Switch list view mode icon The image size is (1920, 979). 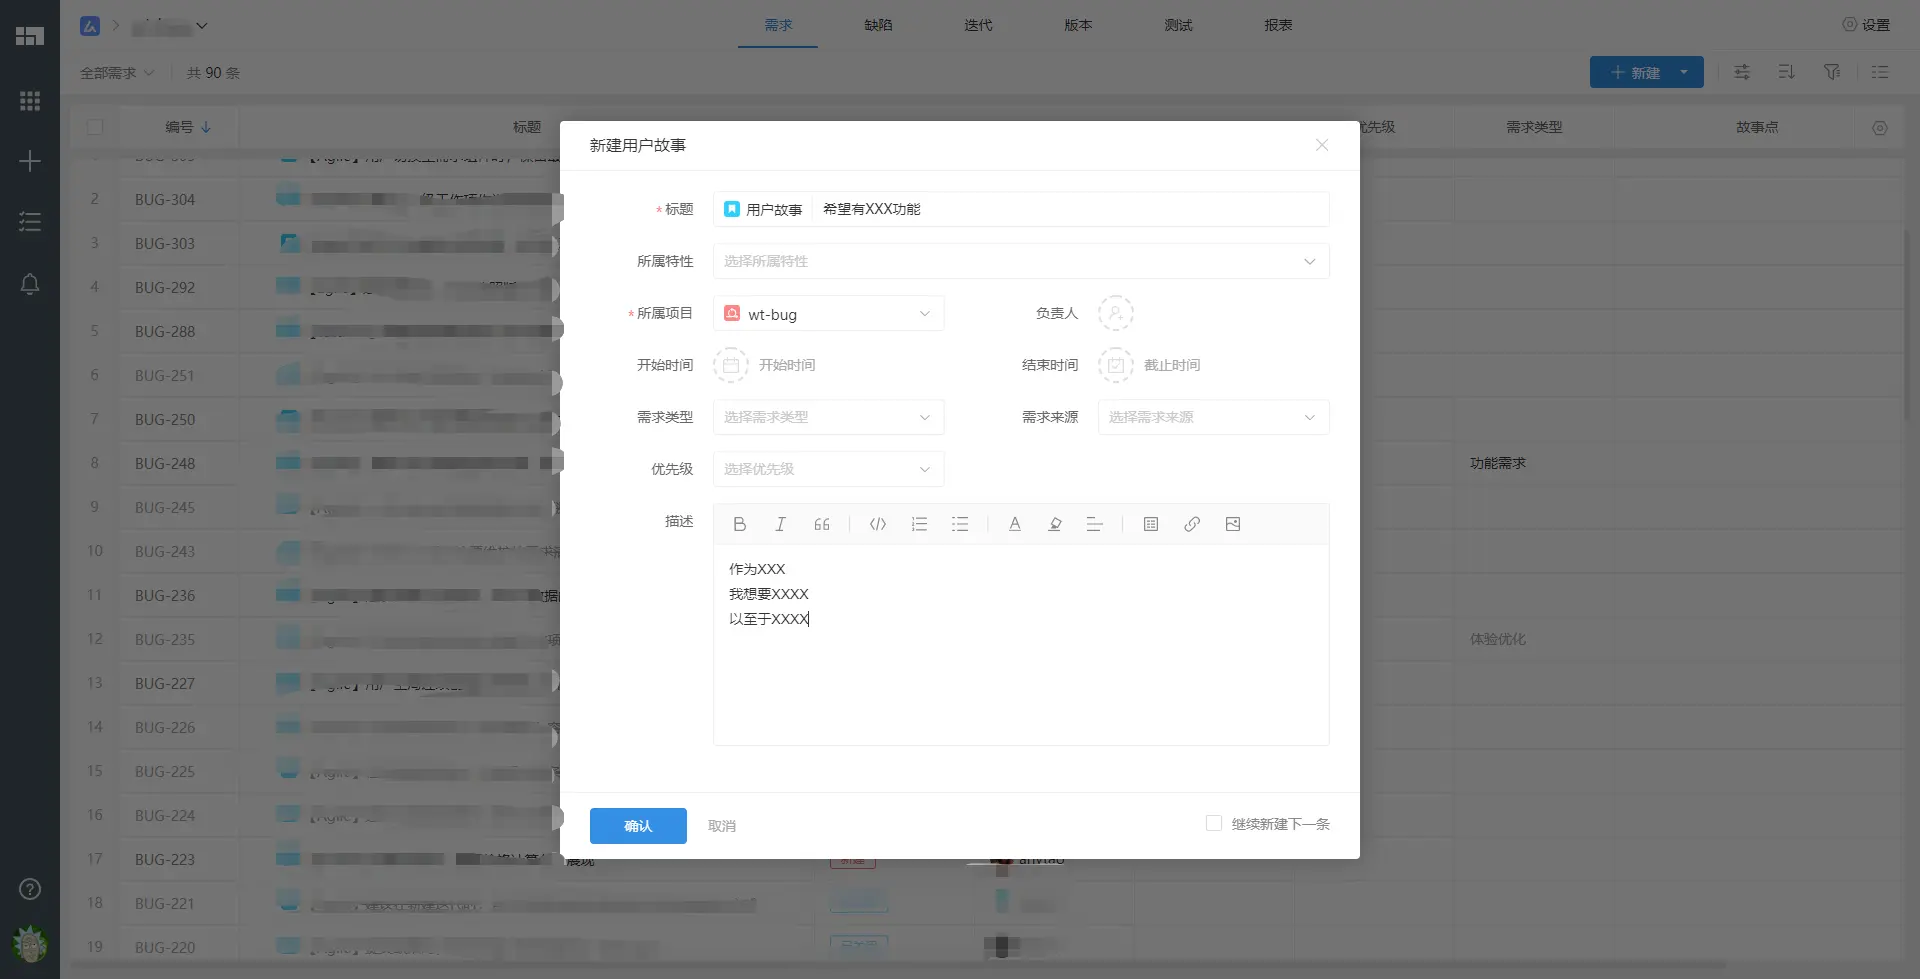[x=1880, y=72]
